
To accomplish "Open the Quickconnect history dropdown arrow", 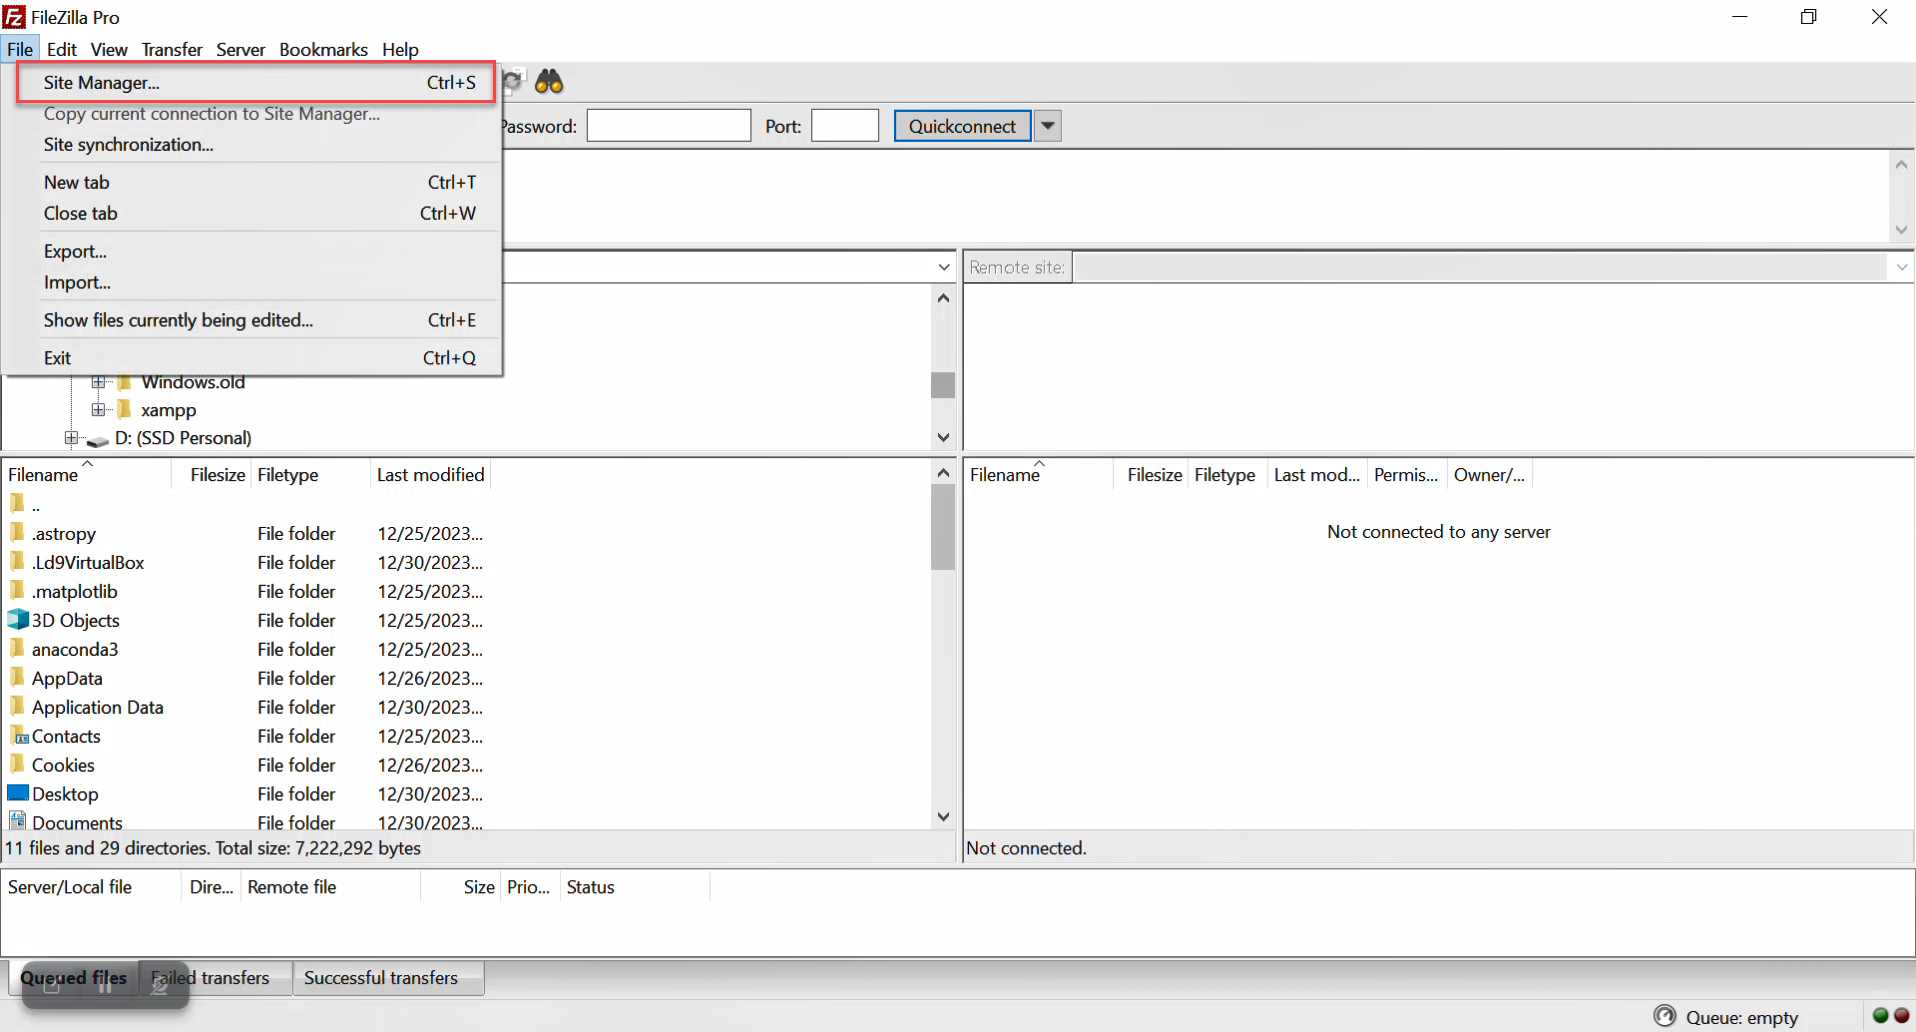I will pyautogui.click(x=1047, y=126).
